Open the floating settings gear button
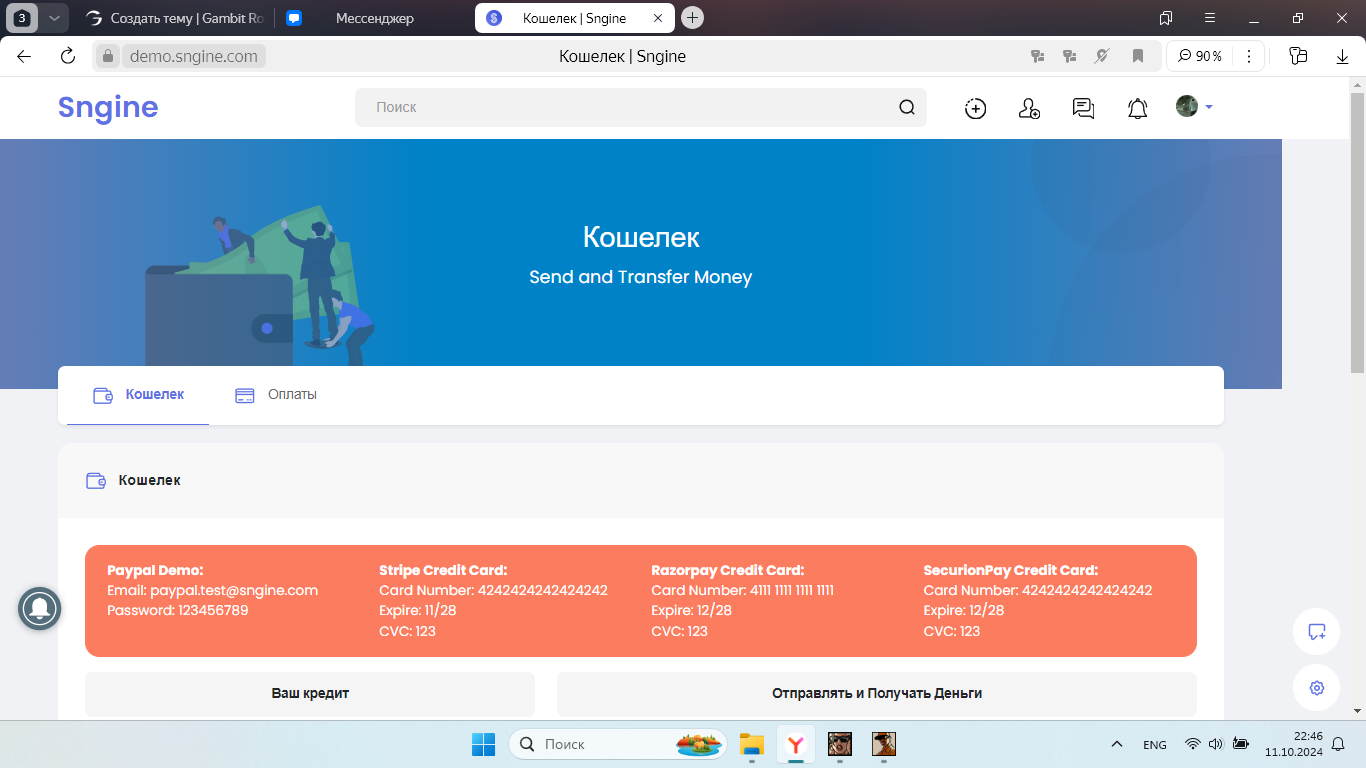 1316,688
